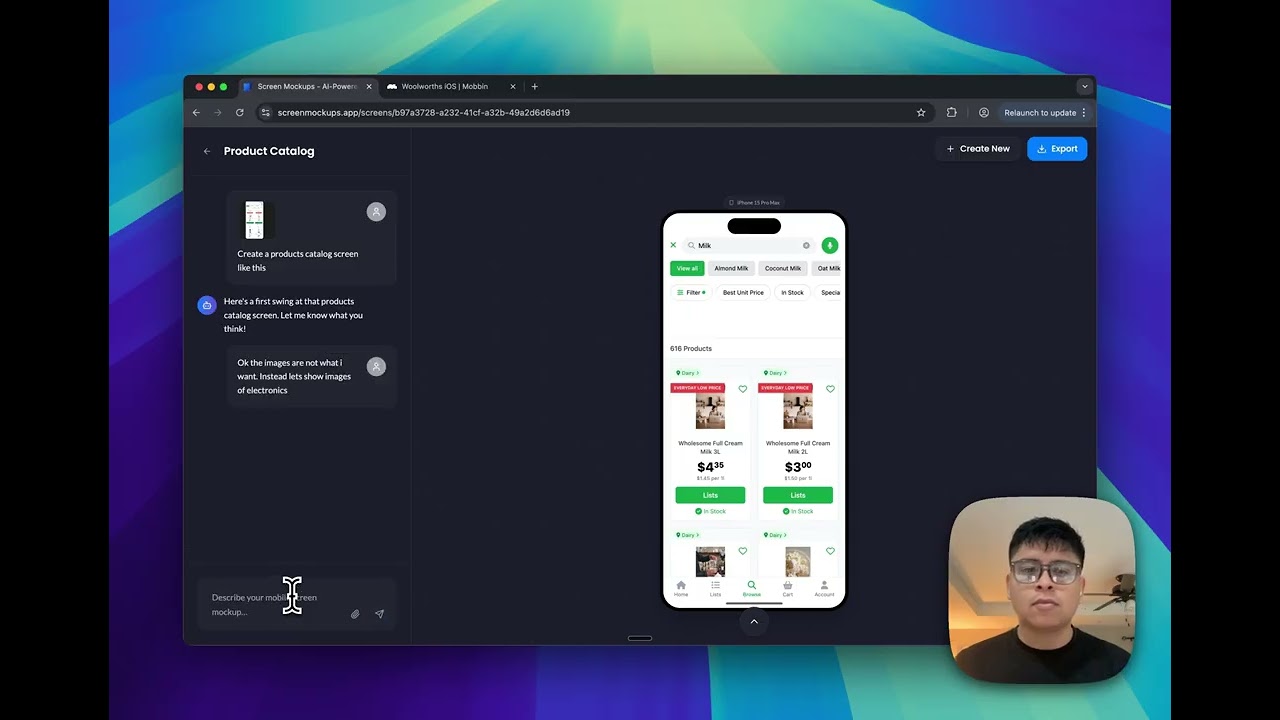The height and width of the screenshot is (720, 1280).
Task: Click the $3.00 price text
Action: click(x=798, y=467)
